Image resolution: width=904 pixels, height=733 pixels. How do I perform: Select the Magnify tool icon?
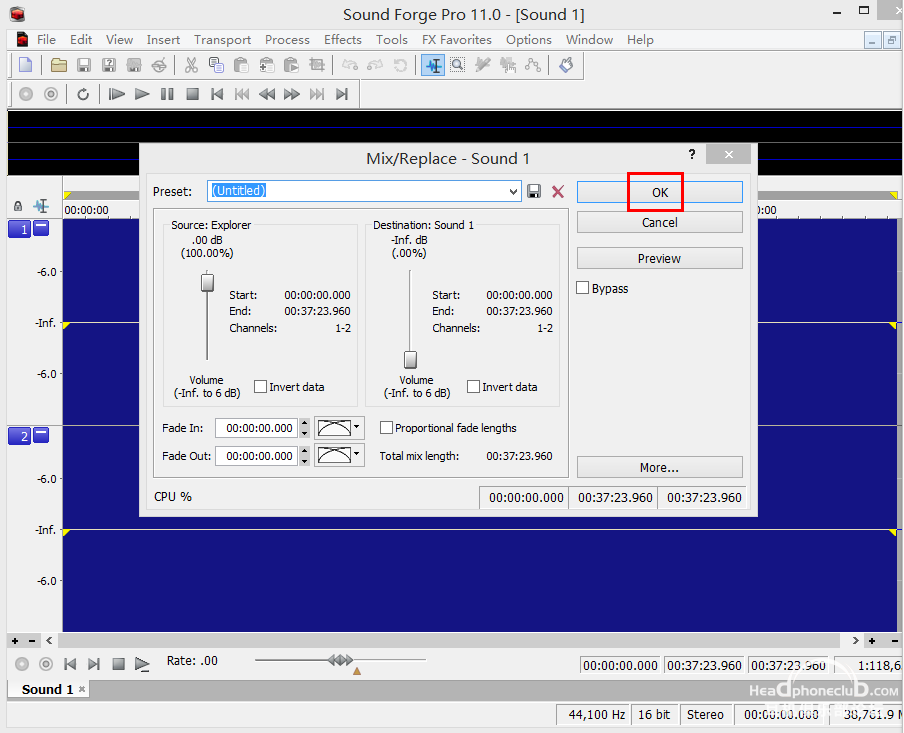[458, 65]
